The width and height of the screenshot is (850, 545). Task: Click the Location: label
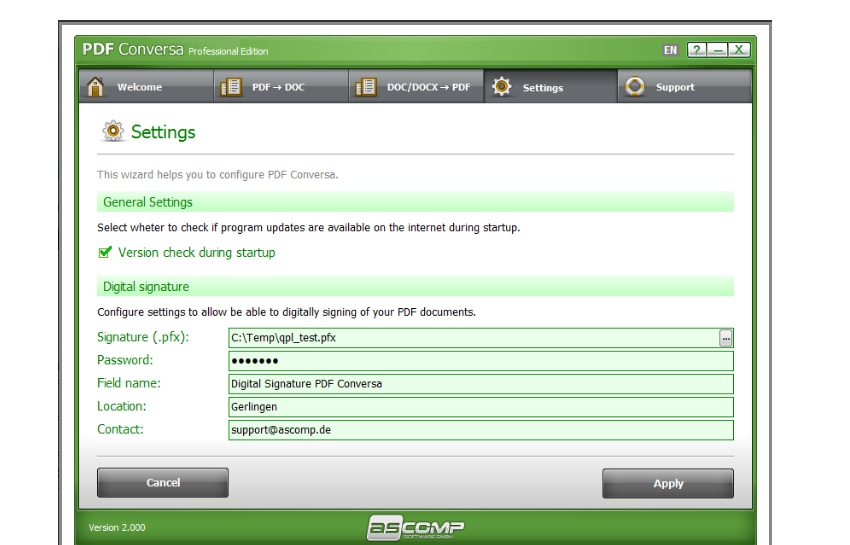click(121, 406)
